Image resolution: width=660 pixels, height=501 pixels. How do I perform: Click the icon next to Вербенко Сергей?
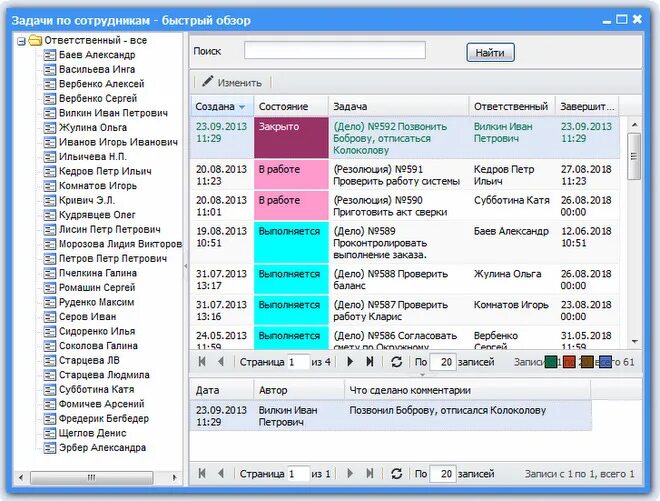click(x=50, y=99)
